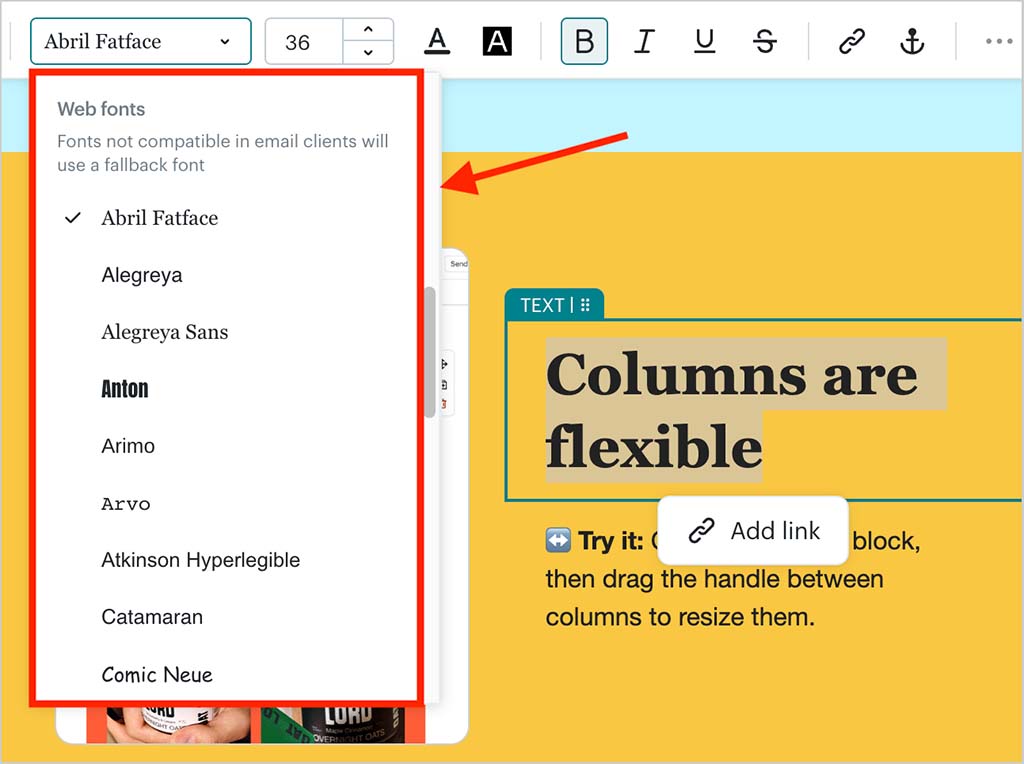Image resolution: width=1024 pixels, height=764 pixels.
Task: Click the 'Web fonts' section heading
Action: coord(101,109)
